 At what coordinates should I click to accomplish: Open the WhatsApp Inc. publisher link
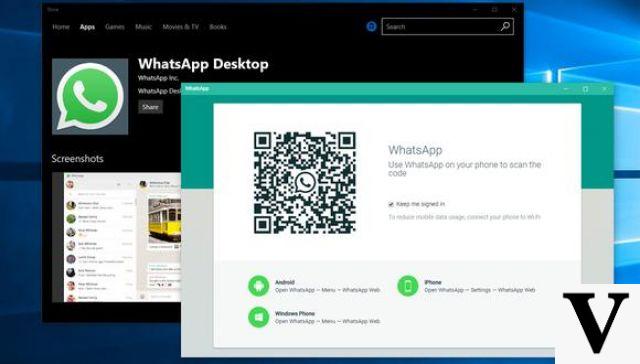158,78
